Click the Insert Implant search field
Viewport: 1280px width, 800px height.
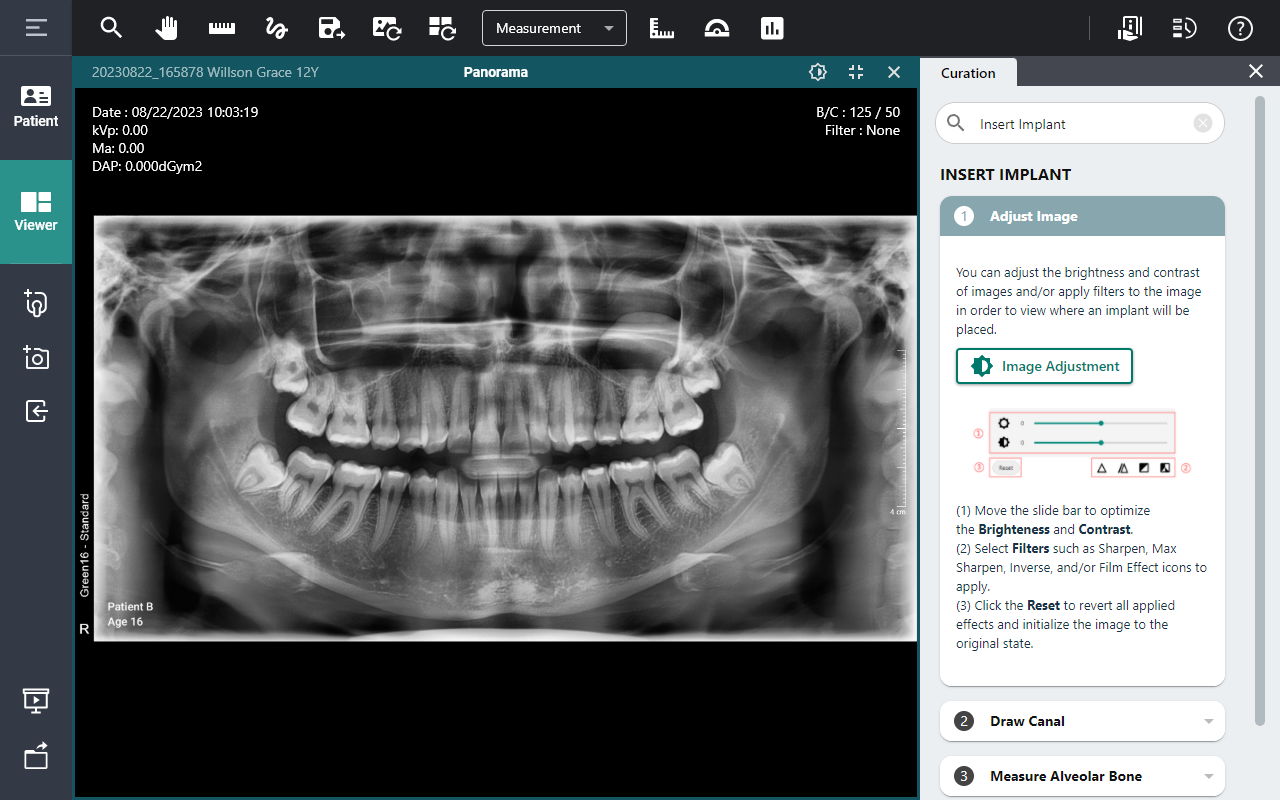1080,124
